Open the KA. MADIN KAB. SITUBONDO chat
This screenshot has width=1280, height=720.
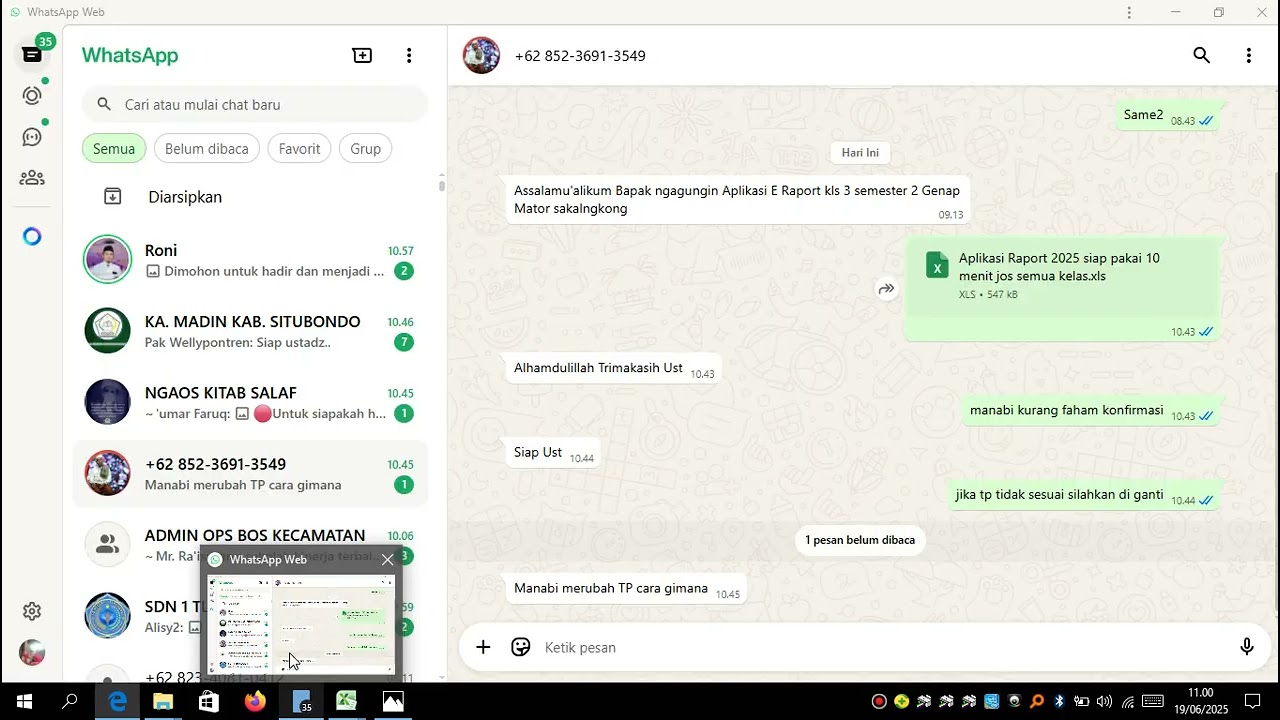(251, 332)
